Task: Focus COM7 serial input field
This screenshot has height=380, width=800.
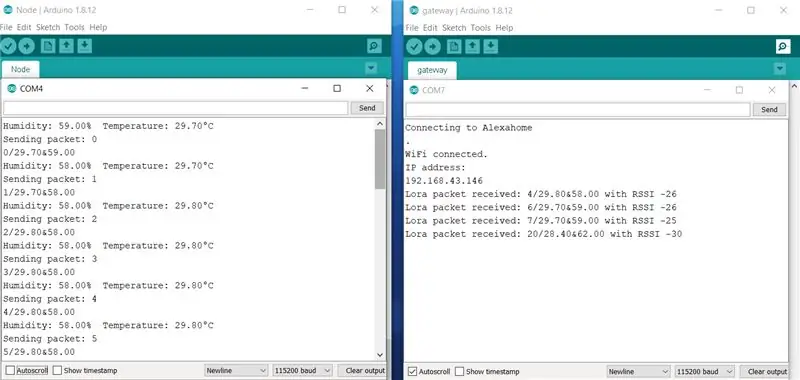Action: [x=578, y=109]
